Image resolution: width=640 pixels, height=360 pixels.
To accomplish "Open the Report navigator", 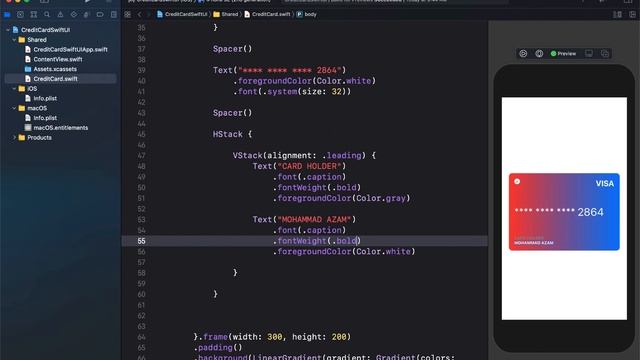I will tap(114, 15).
